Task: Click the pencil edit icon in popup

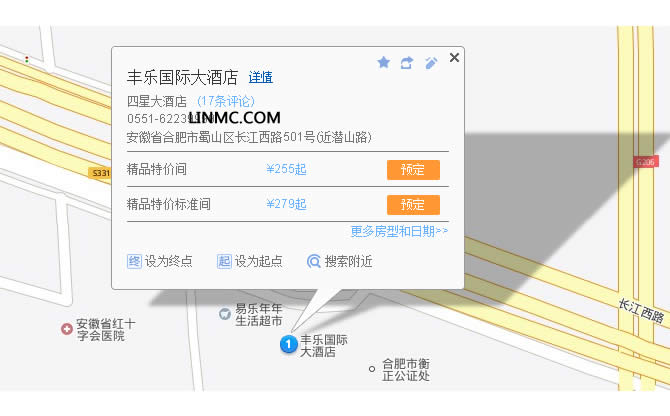Action: pos(431,63)
